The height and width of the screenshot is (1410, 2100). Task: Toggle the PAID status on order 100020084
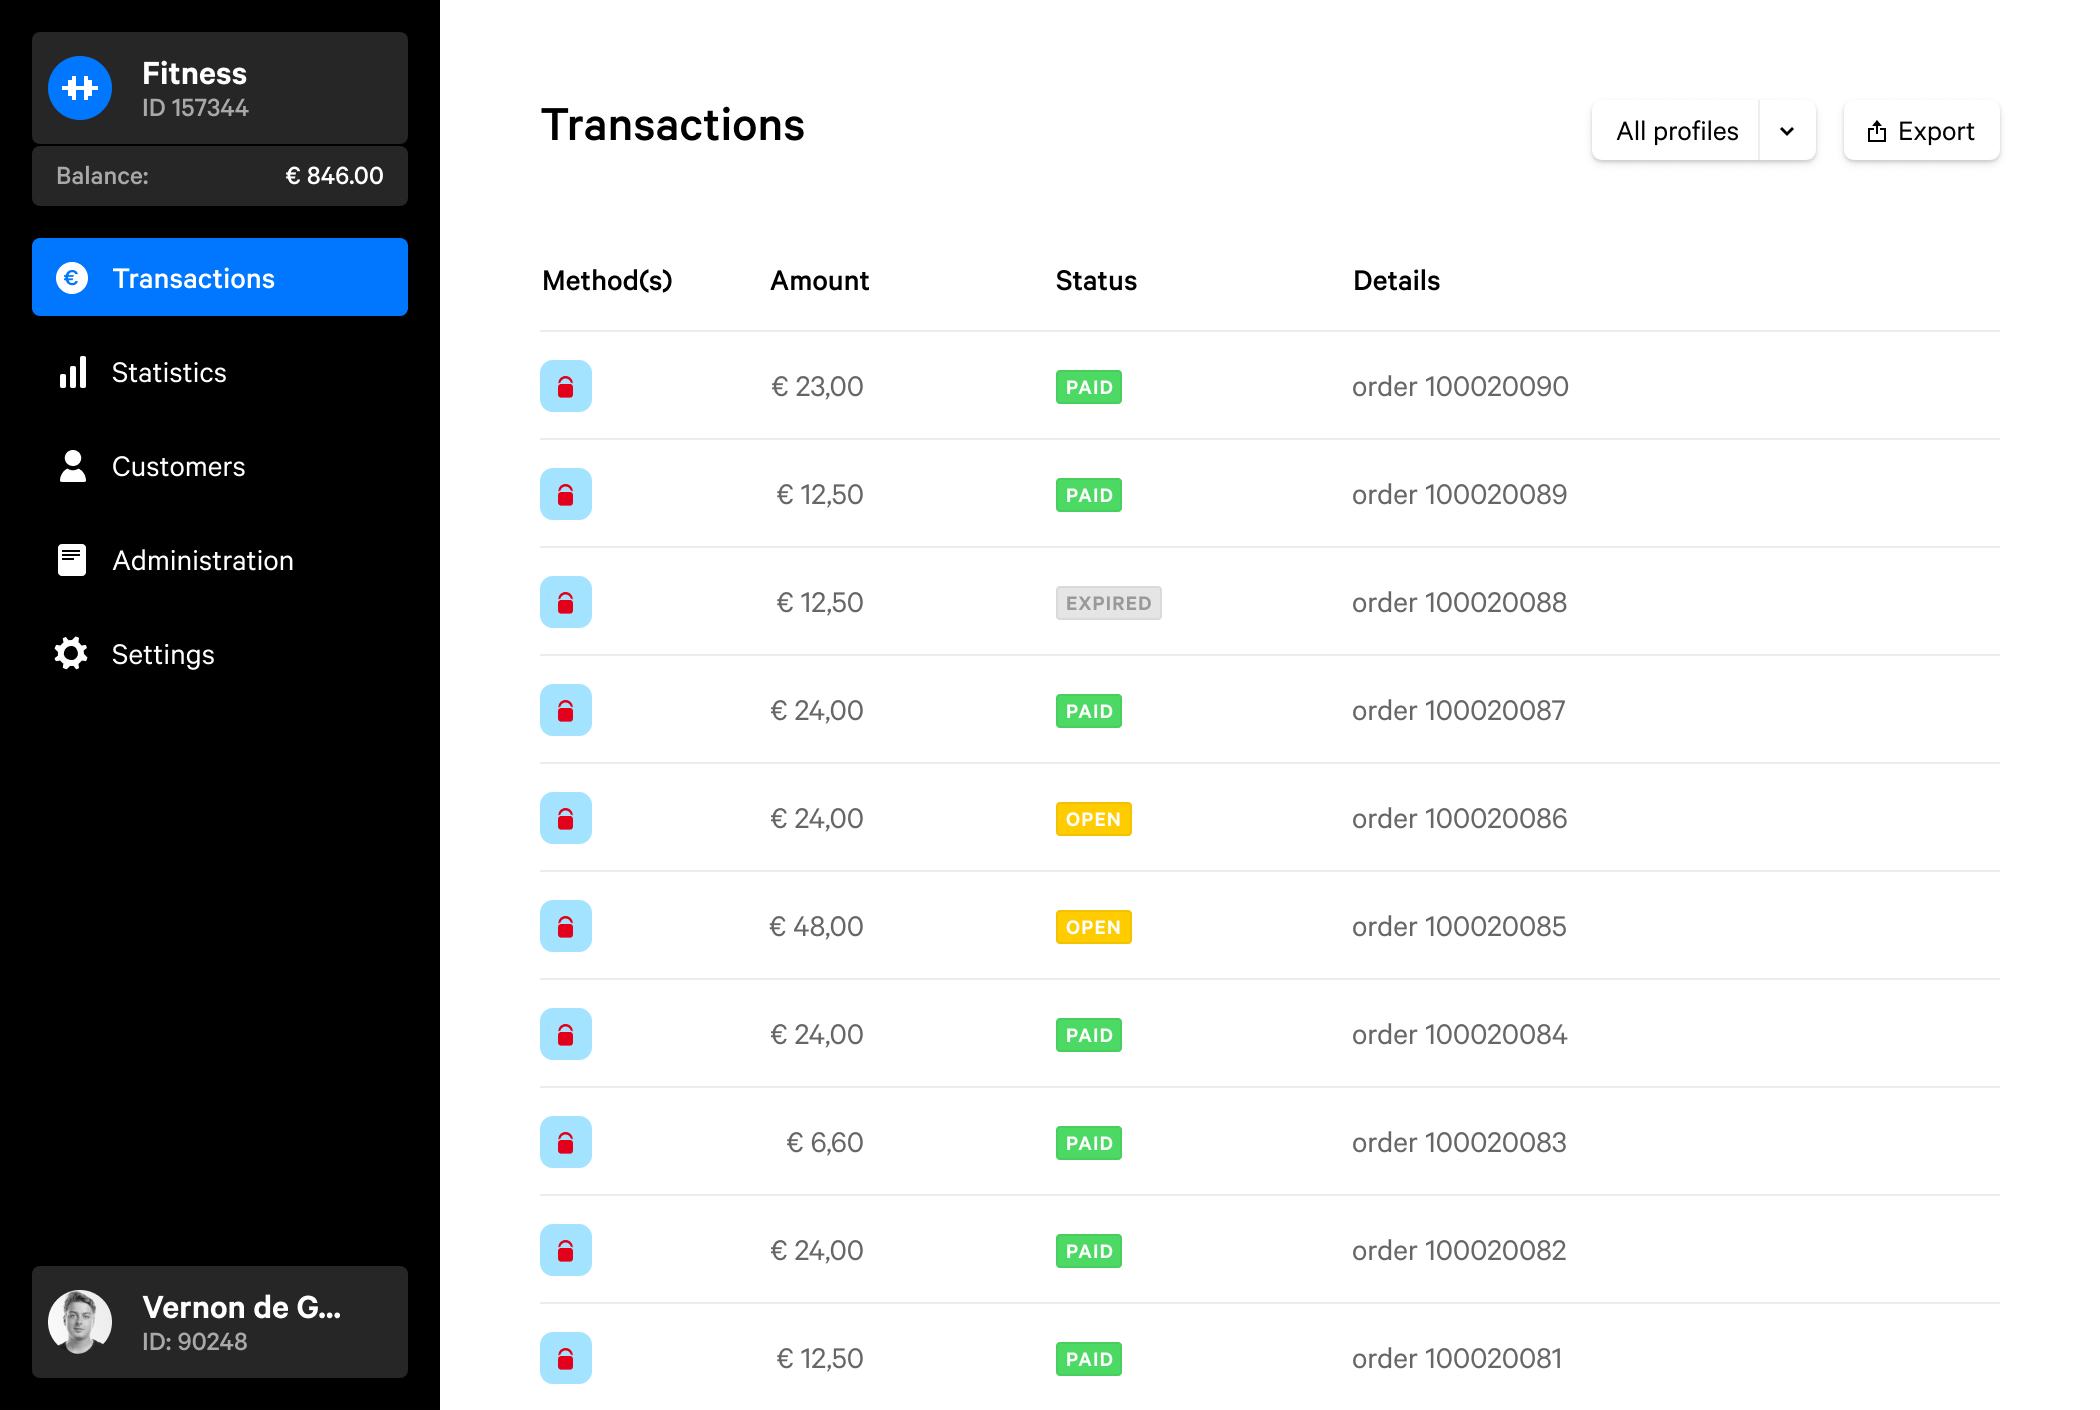click(1090, 1034)
